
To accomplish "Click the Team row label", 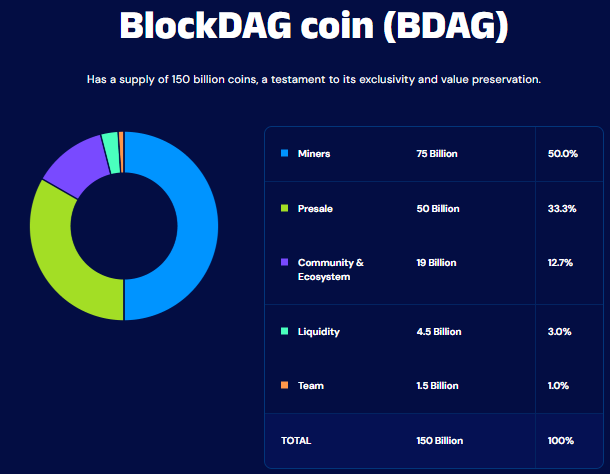I will point(310,386).
